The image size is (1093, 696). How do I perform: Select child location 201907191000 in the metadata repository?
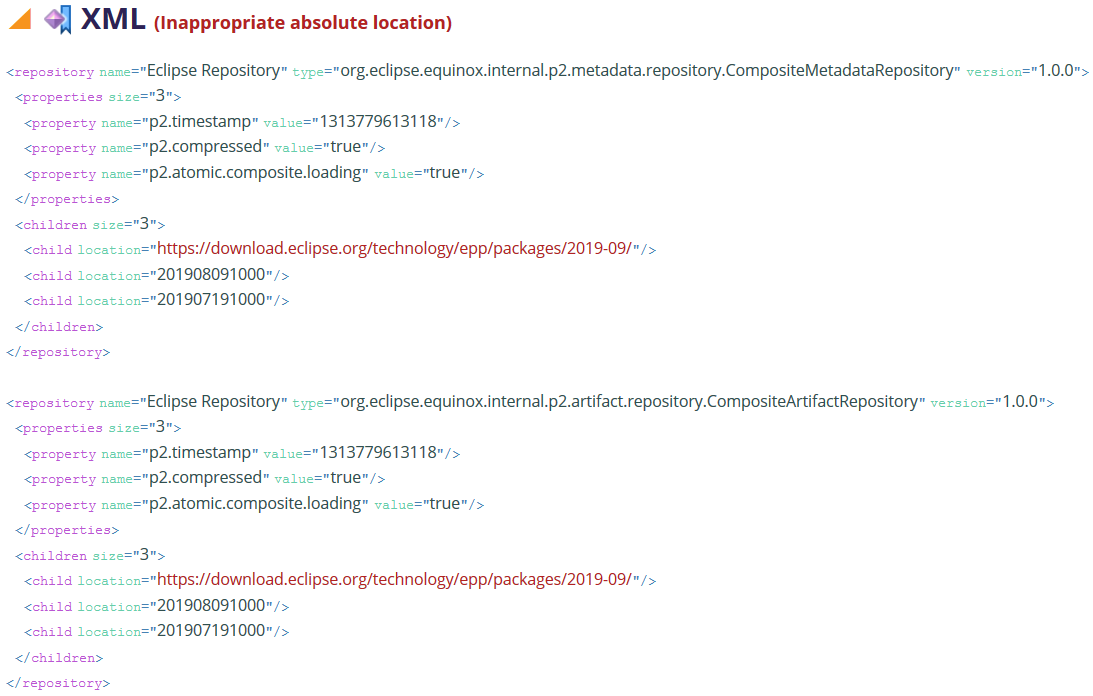click(211, 300)
